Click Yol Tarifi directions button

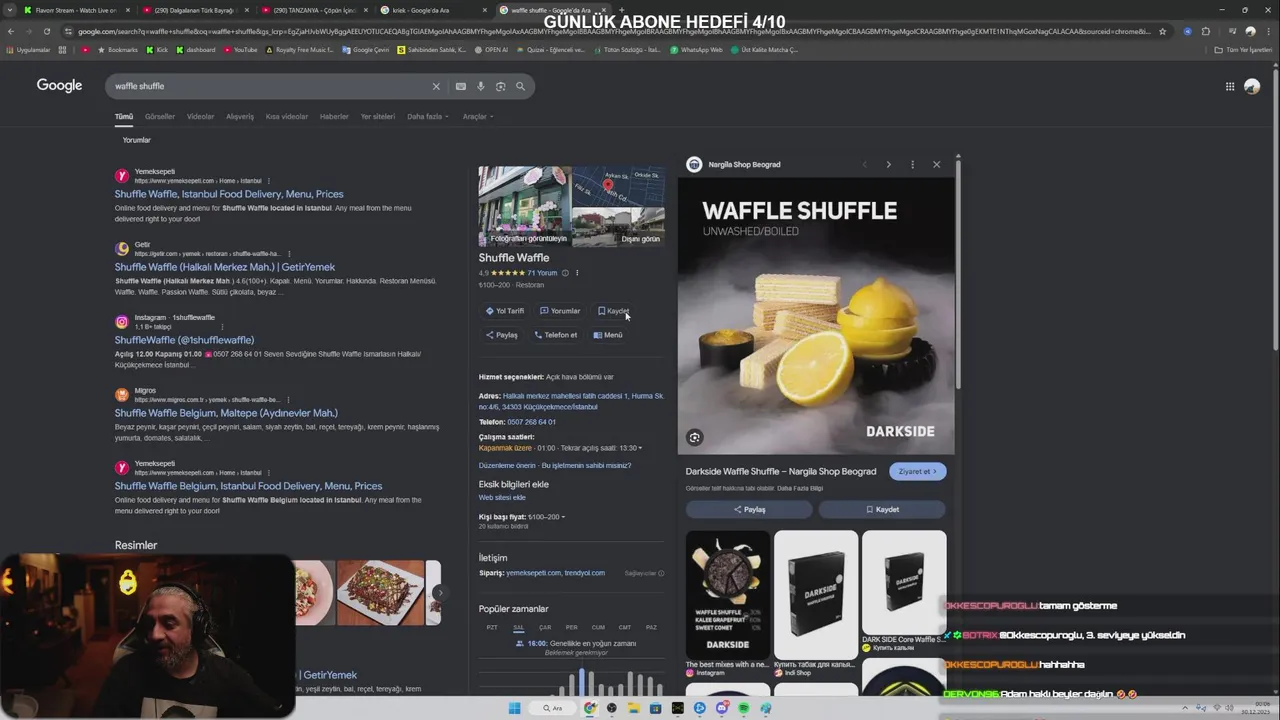pyautogui.click(x=505, y=311)
